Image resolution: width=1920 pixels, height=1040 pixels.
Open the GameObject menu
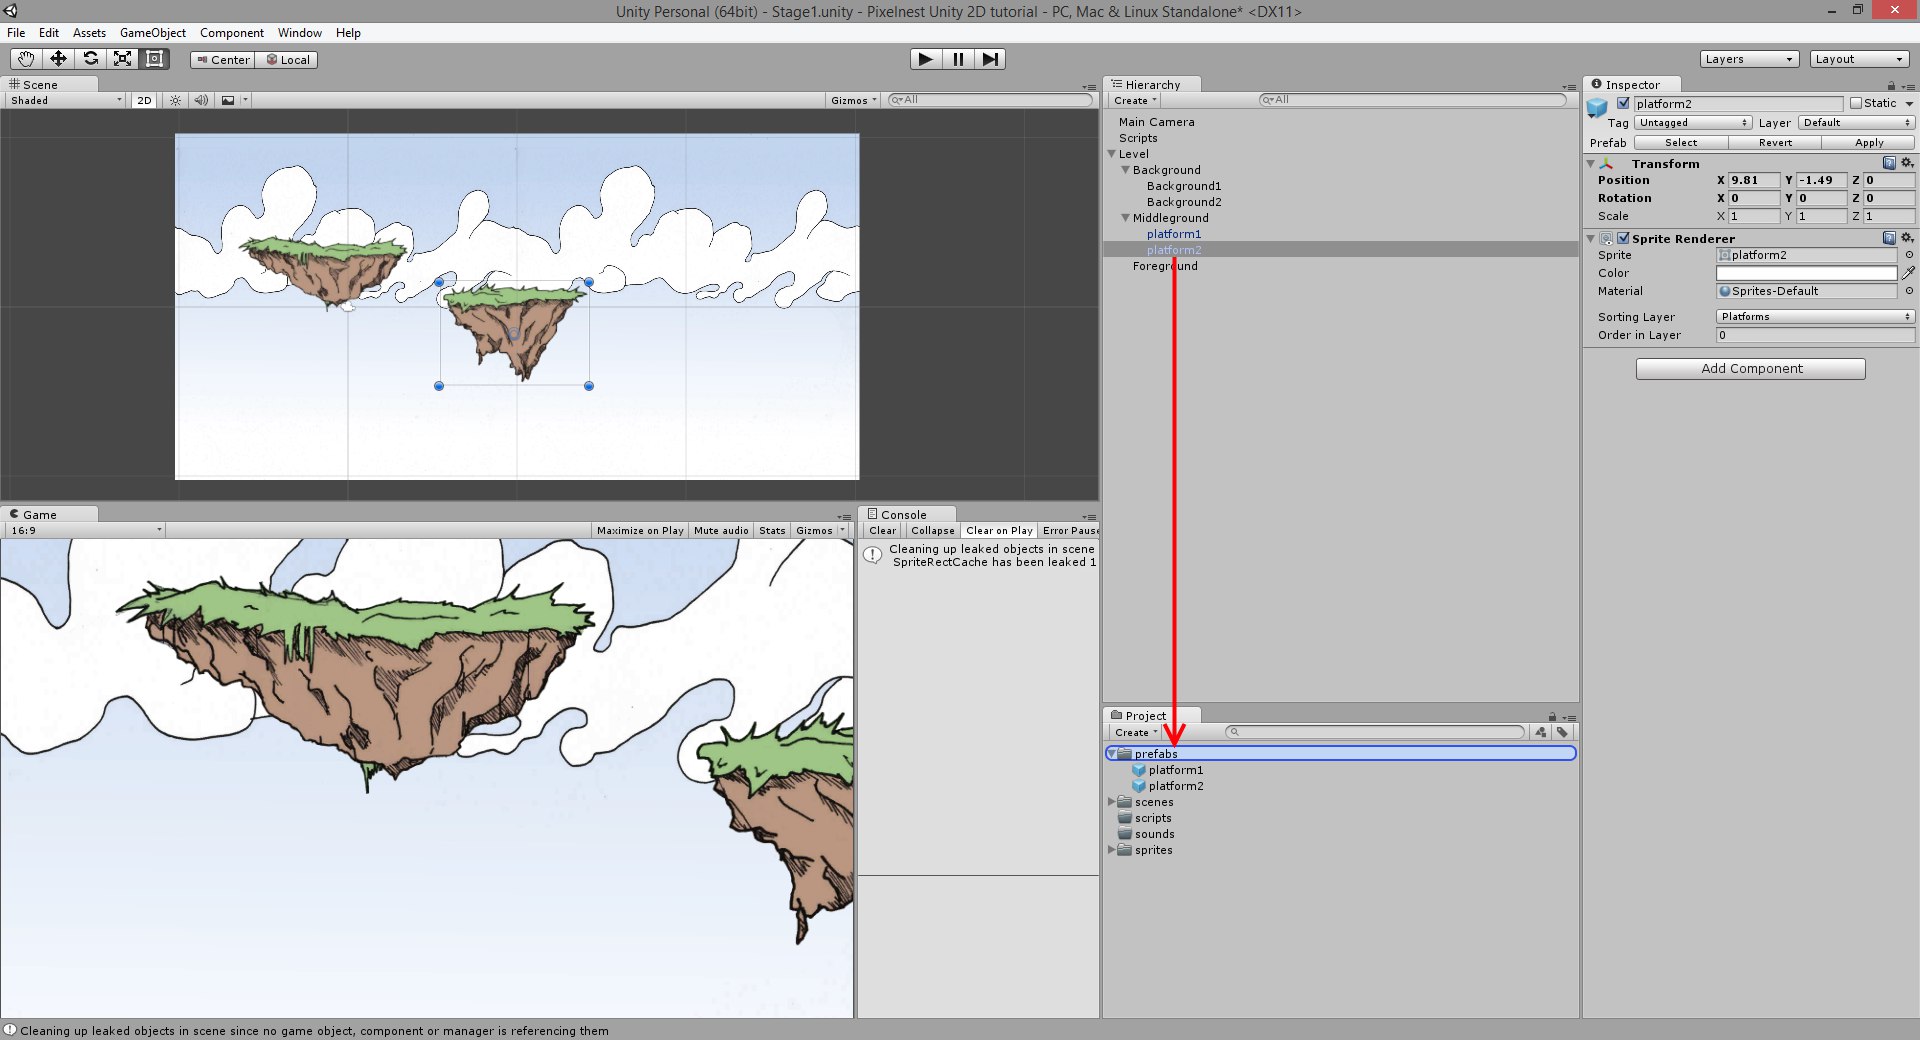152,33
